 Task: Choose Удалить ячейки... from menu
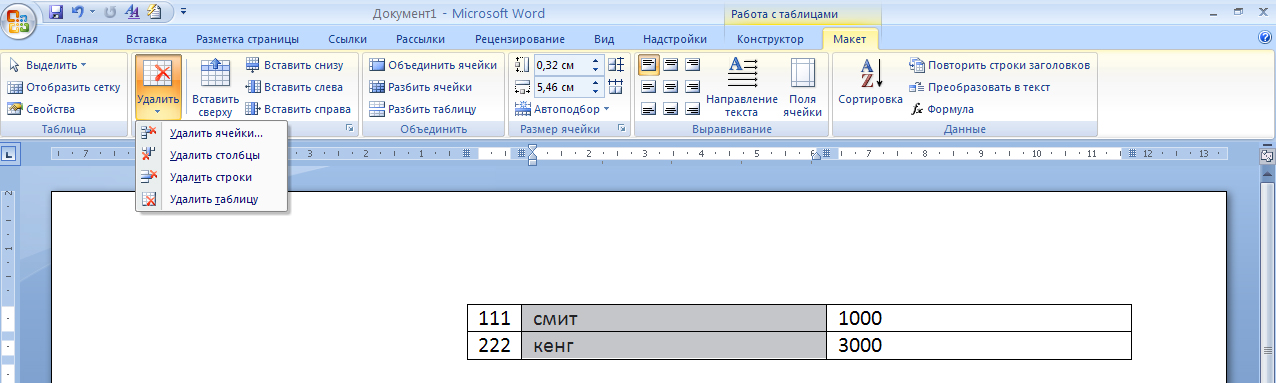211,133
